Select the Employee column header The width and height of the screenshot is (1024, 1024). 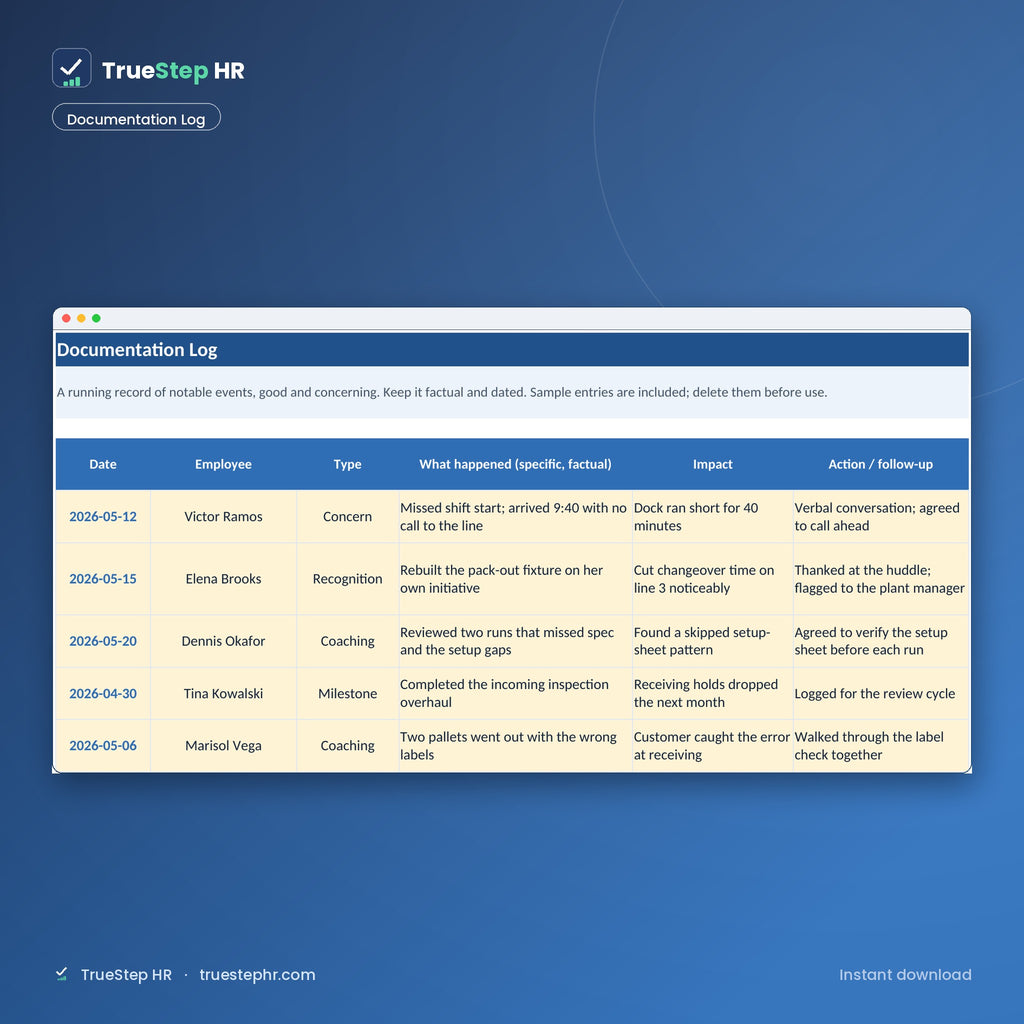223,464
